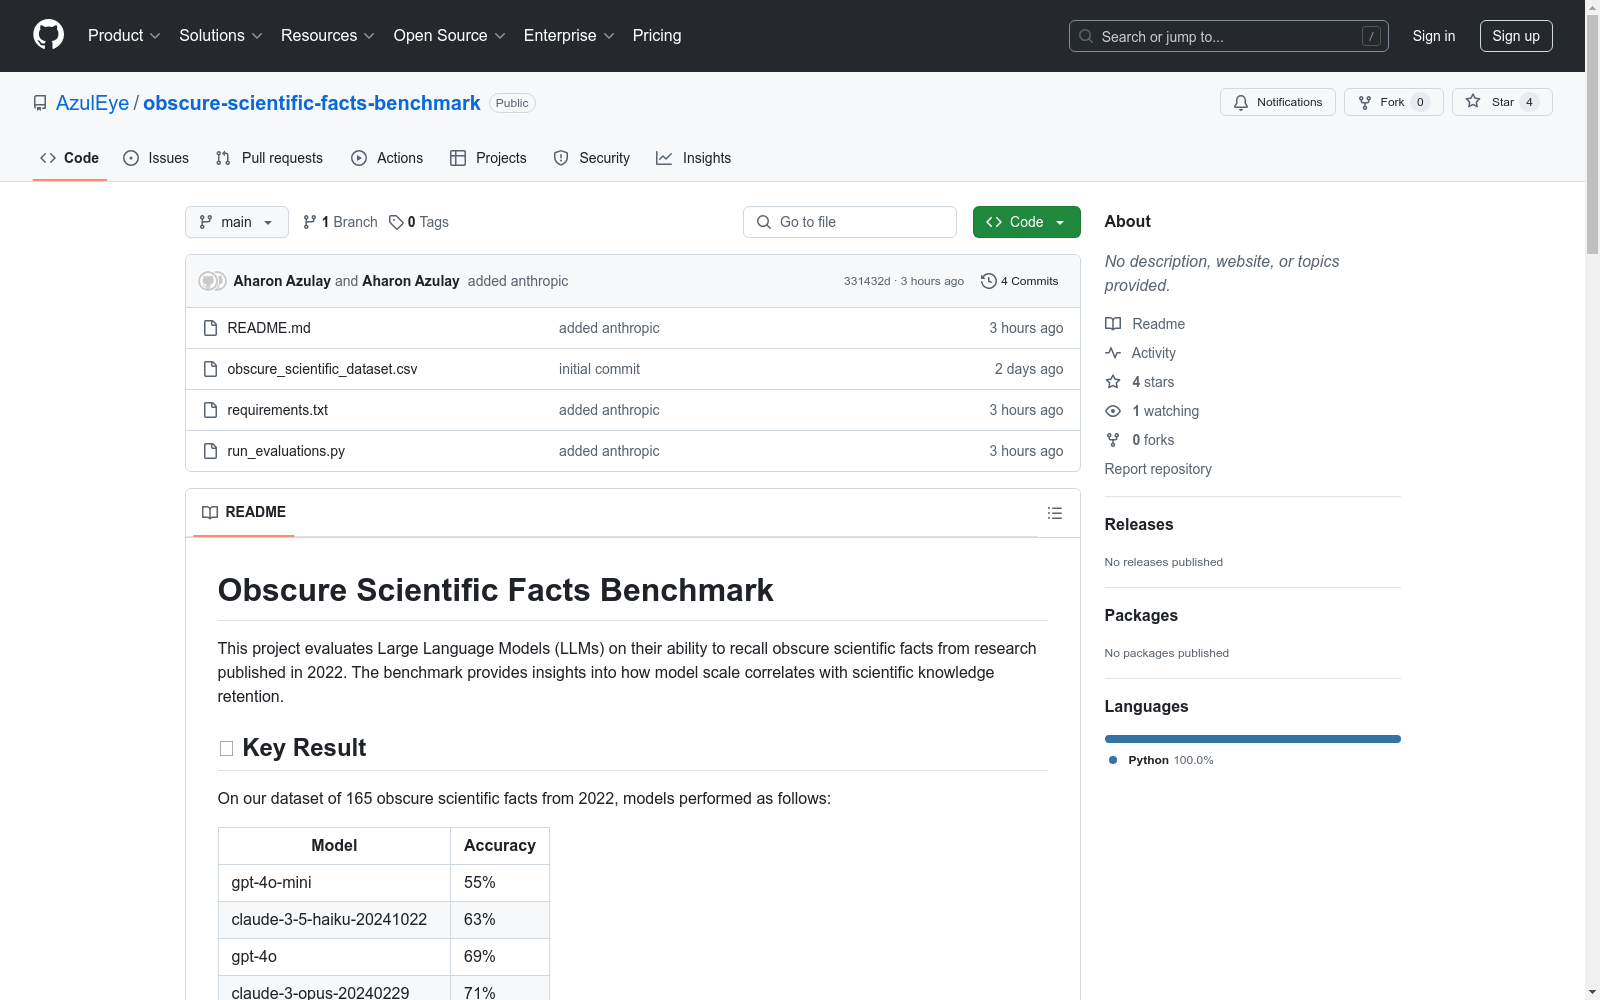Open the run_evaluations.py file
Screen dimensions: 1600x1000
pos(286,451)
